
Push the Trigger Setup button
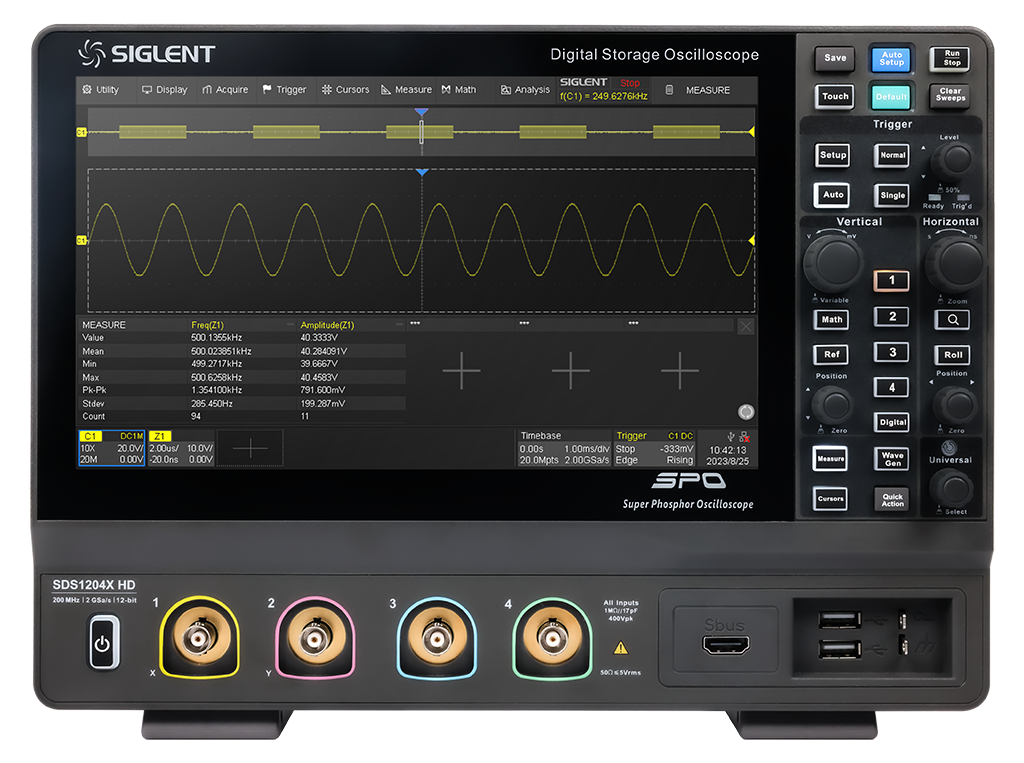(x=833, y=155)
